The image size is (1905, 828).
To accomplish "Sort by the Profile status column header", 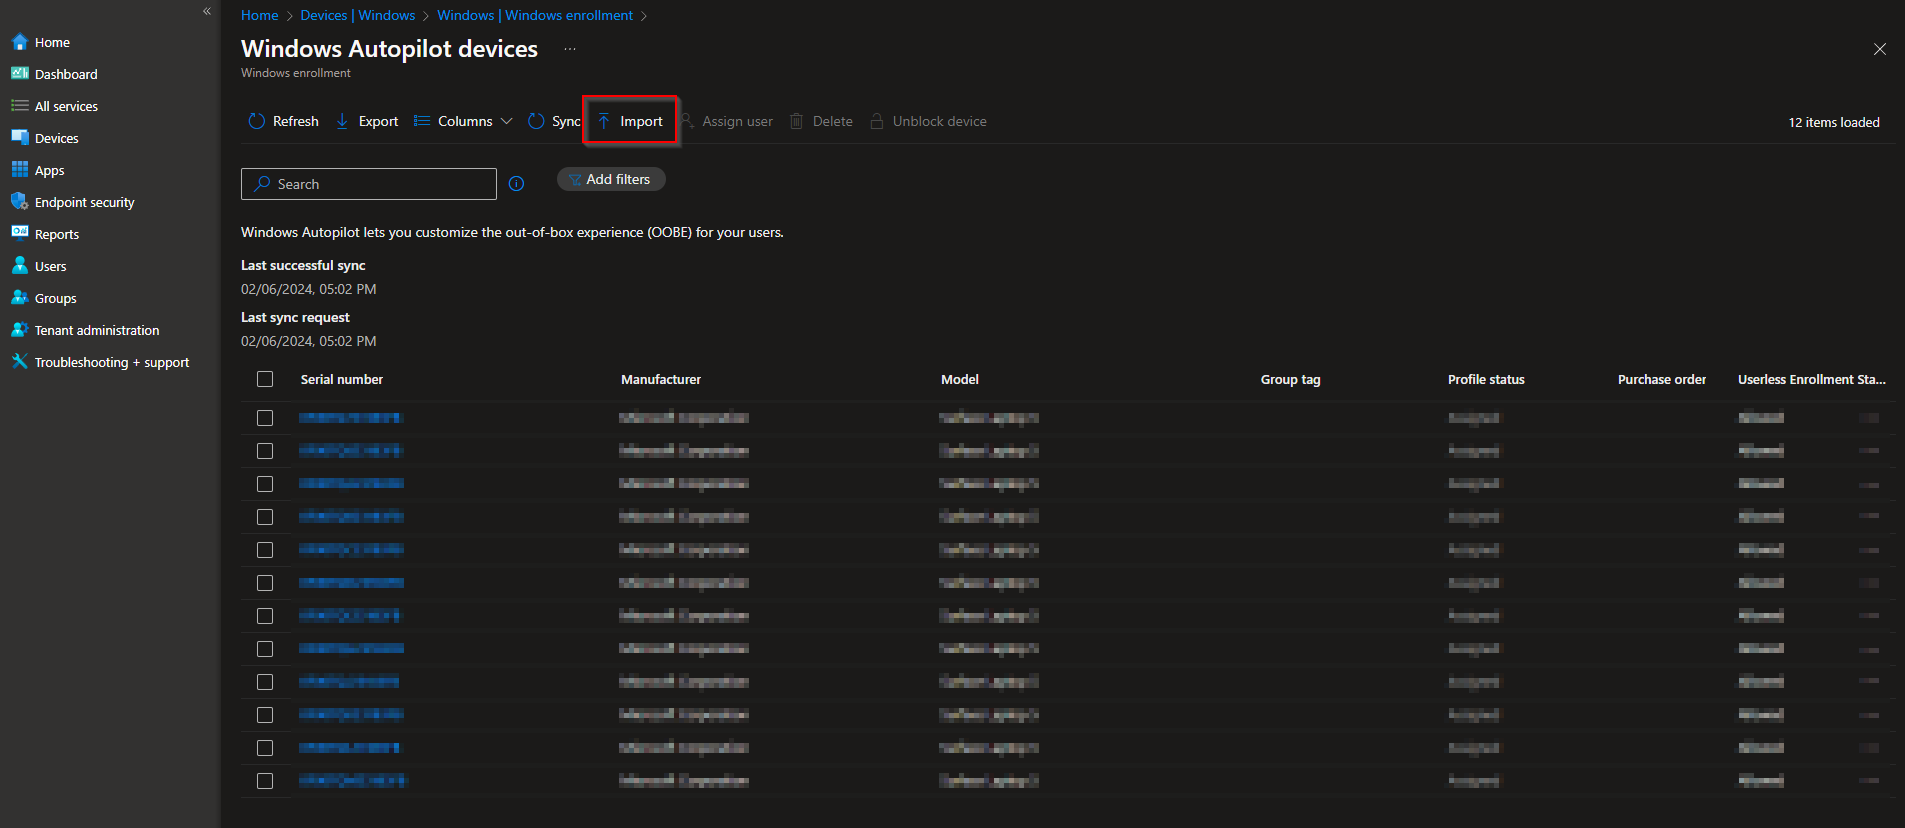I will pos(1486,379).
